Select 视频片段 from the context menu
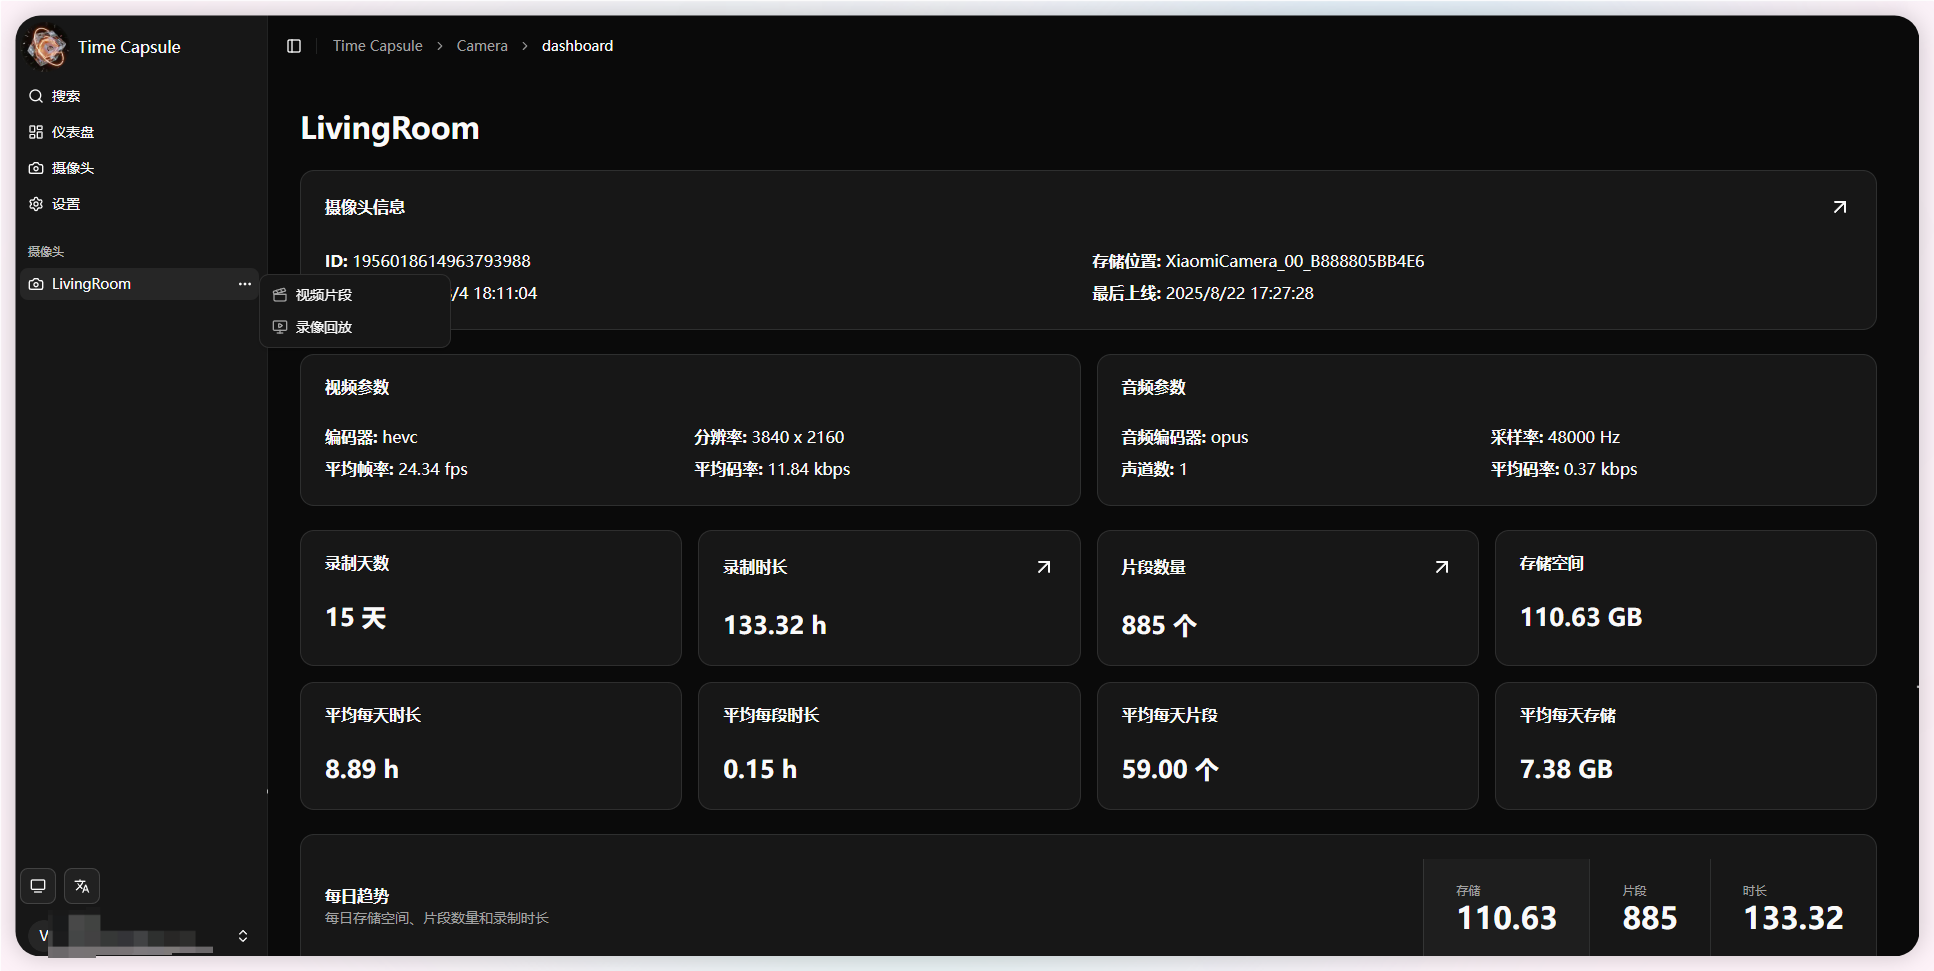The width and height of the screenshot is (1934, 971). tap(322, 294)
